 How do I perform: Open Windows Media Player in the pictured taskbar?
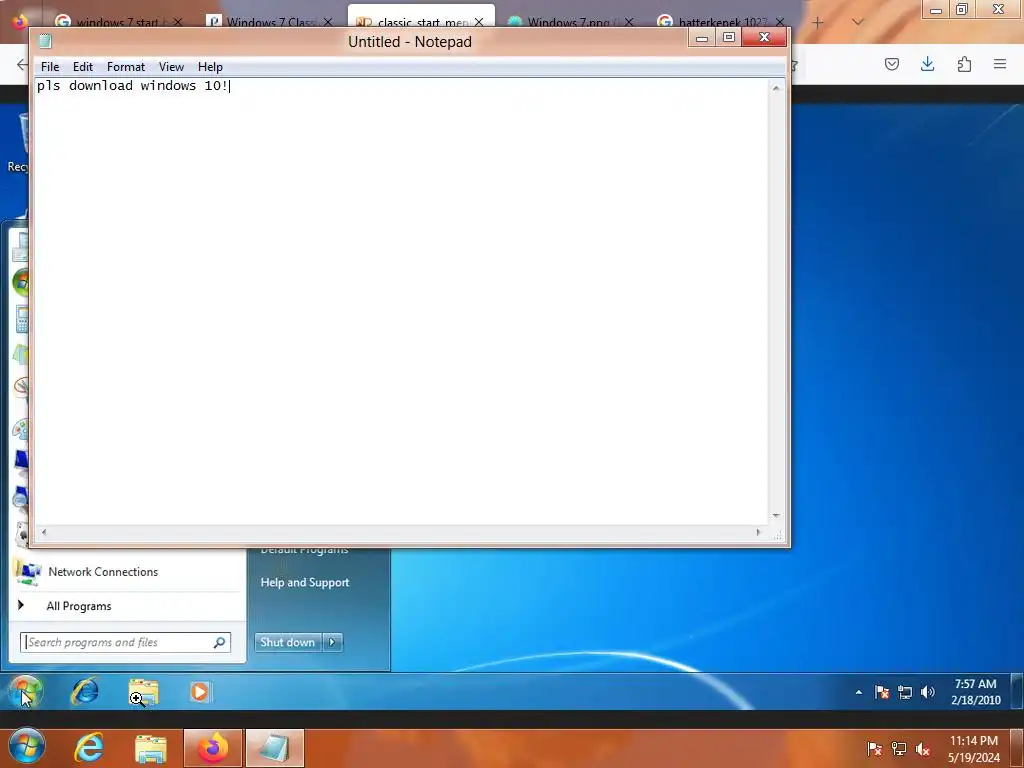point(200,692)
